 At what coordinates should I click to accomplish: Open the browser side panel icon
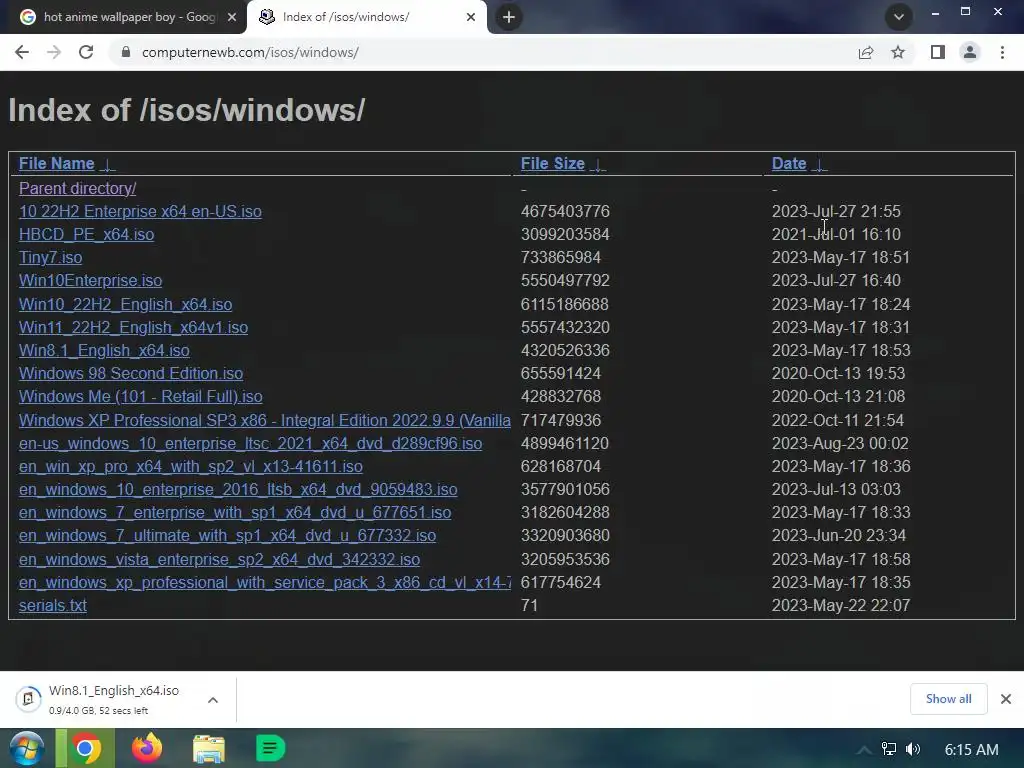coord(938,52)
